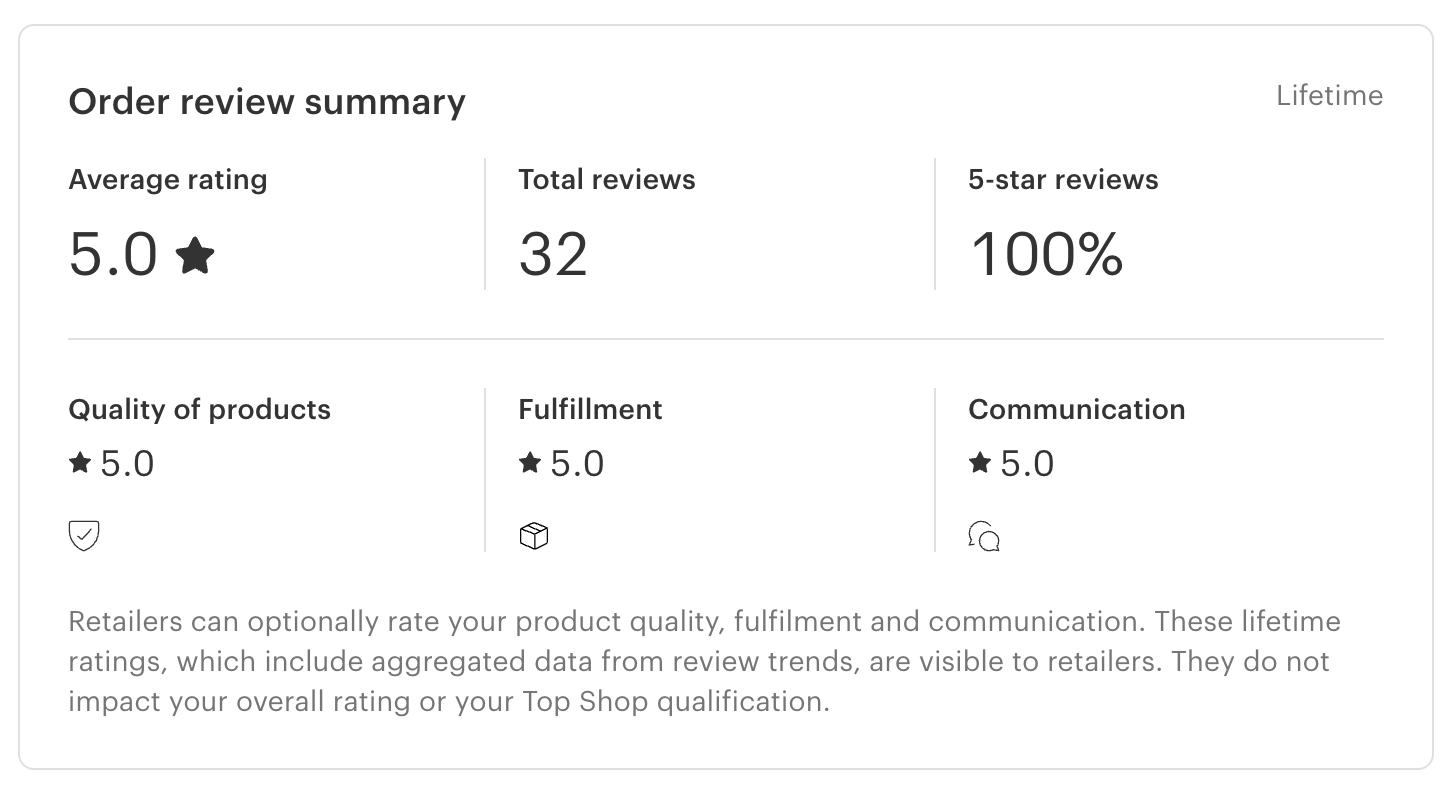Click the retailer ratings explanation paragraph
The height and width of the screenshot is (796, 1456).
[x=700, y=661]
